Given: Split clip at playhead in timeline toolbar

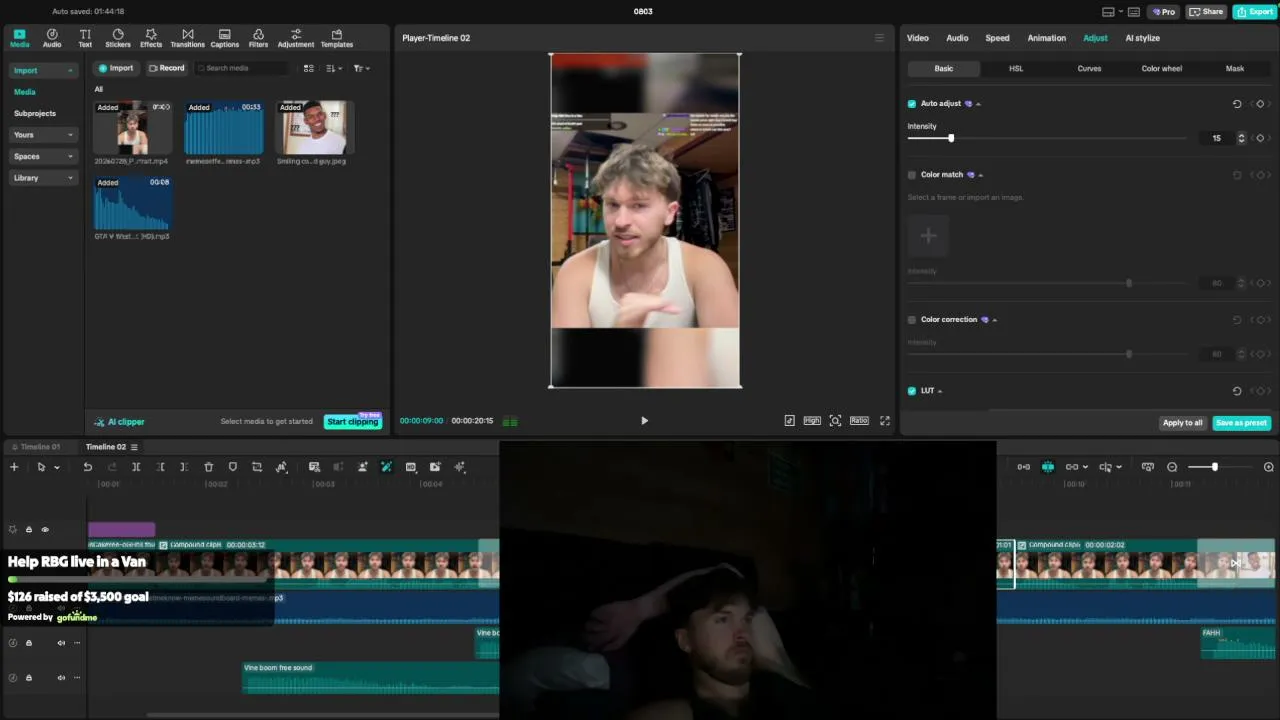Looking at the screenshot, I should (x=136, y=467).
